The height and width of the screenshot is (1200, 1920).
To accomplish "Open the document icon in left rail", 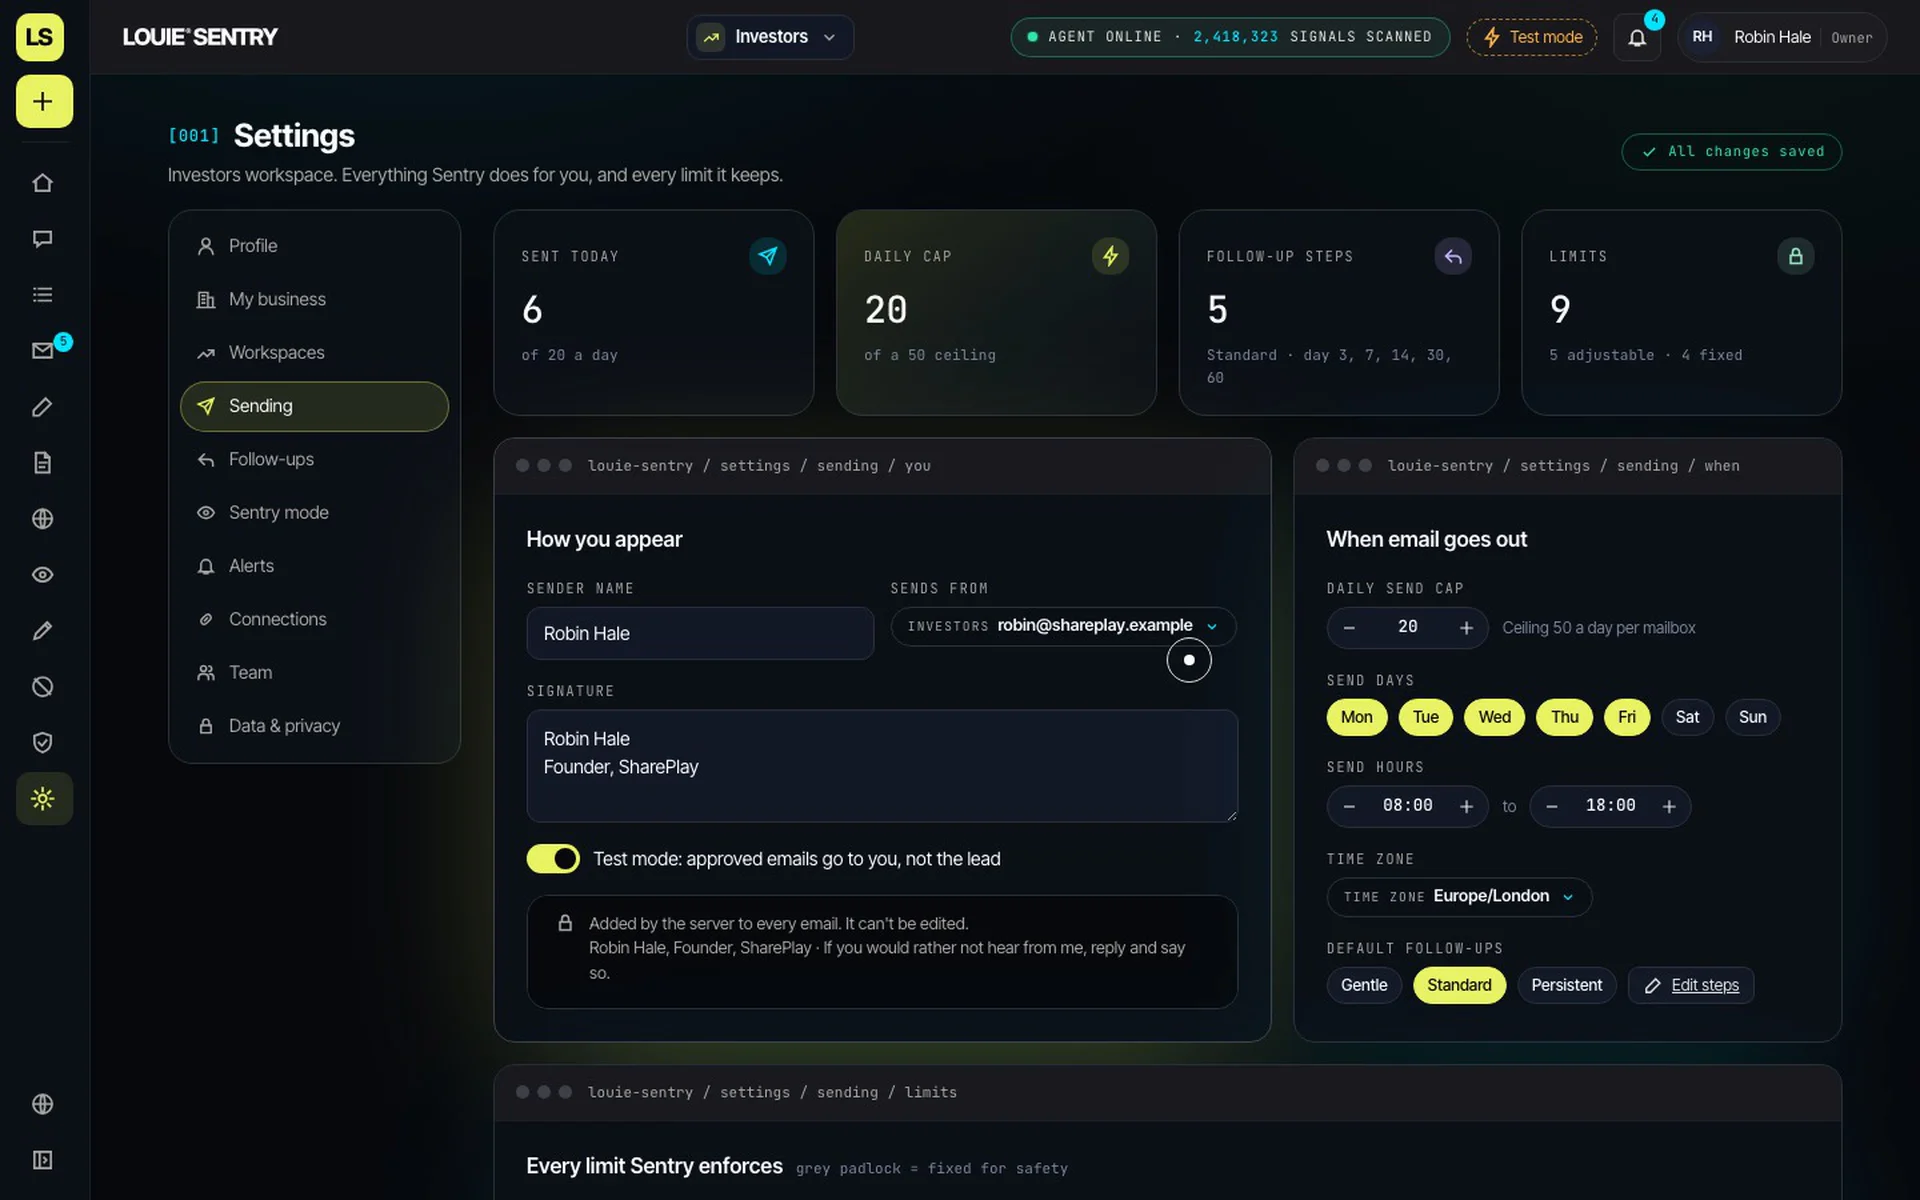I will 42,463.
